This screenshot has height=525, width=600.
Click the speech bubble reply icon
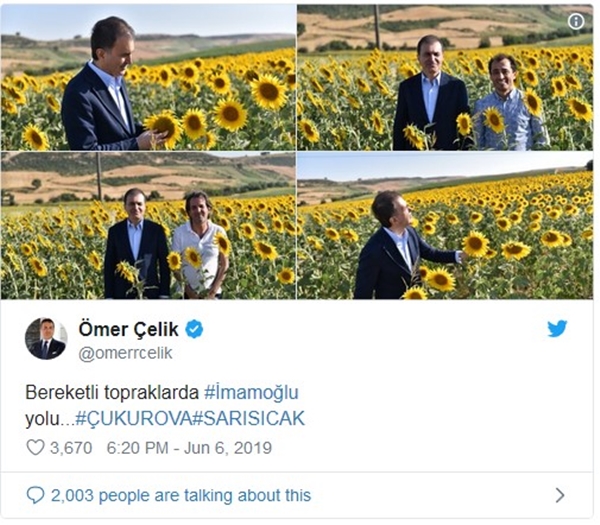coord(35,495)
